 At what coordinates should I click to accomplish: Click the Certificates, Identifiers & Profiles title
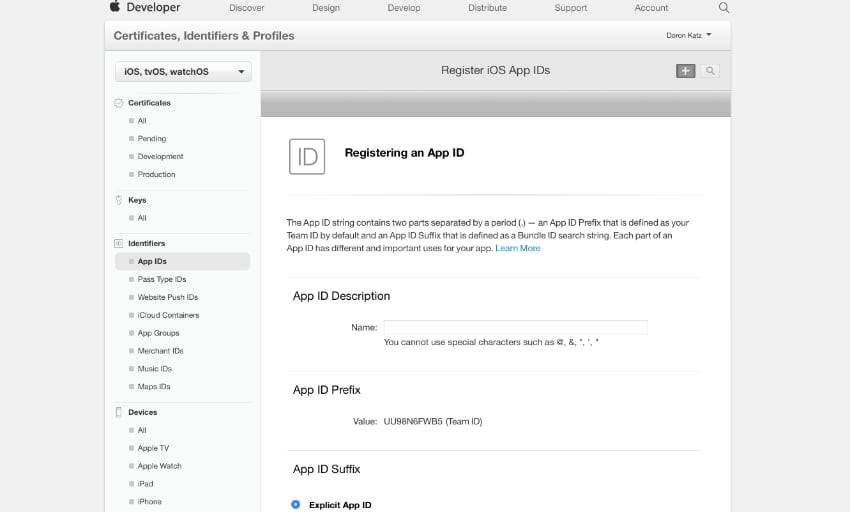[x=204, y=36]
